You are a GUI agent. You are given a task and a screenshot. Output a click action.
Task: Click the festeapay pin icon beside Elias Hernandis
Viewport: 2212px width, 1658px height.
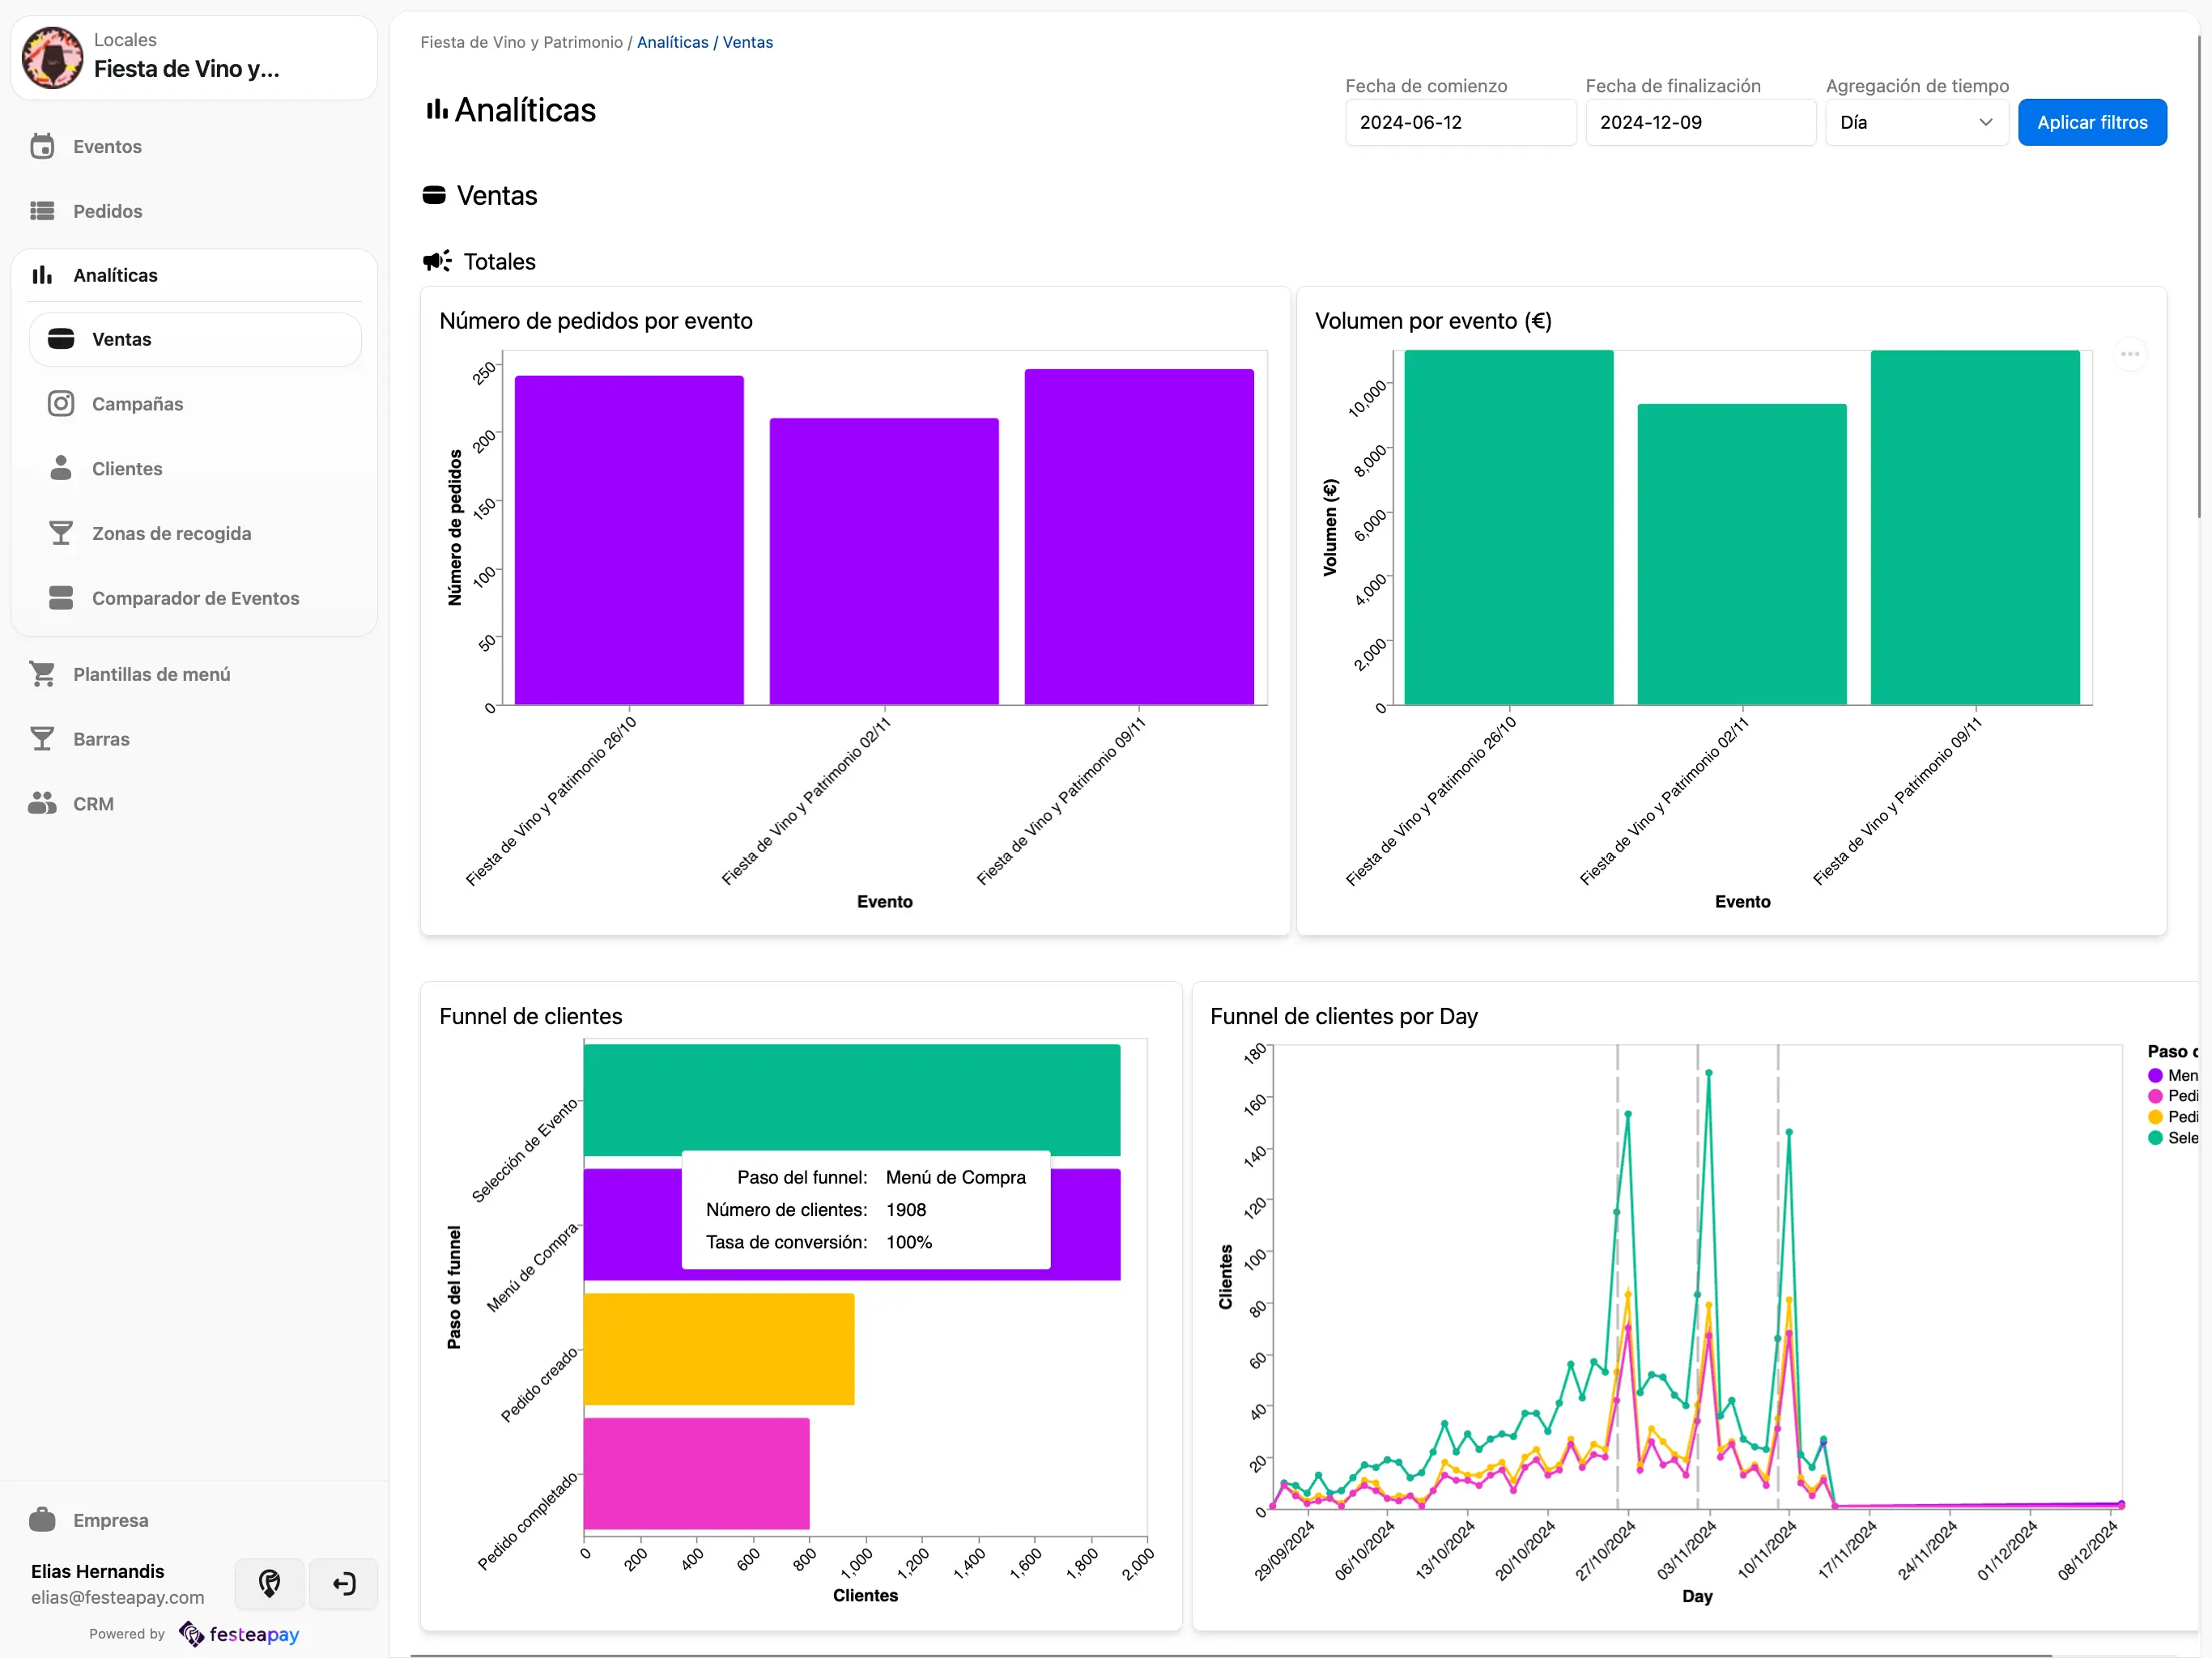(x=268, y=1584)
